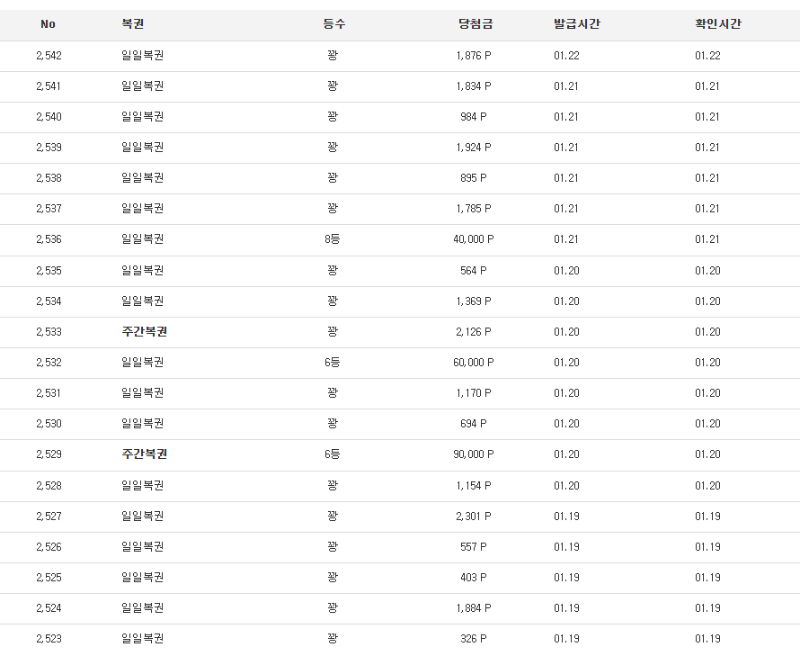Click the 당첨금 column header

point(476,24)
